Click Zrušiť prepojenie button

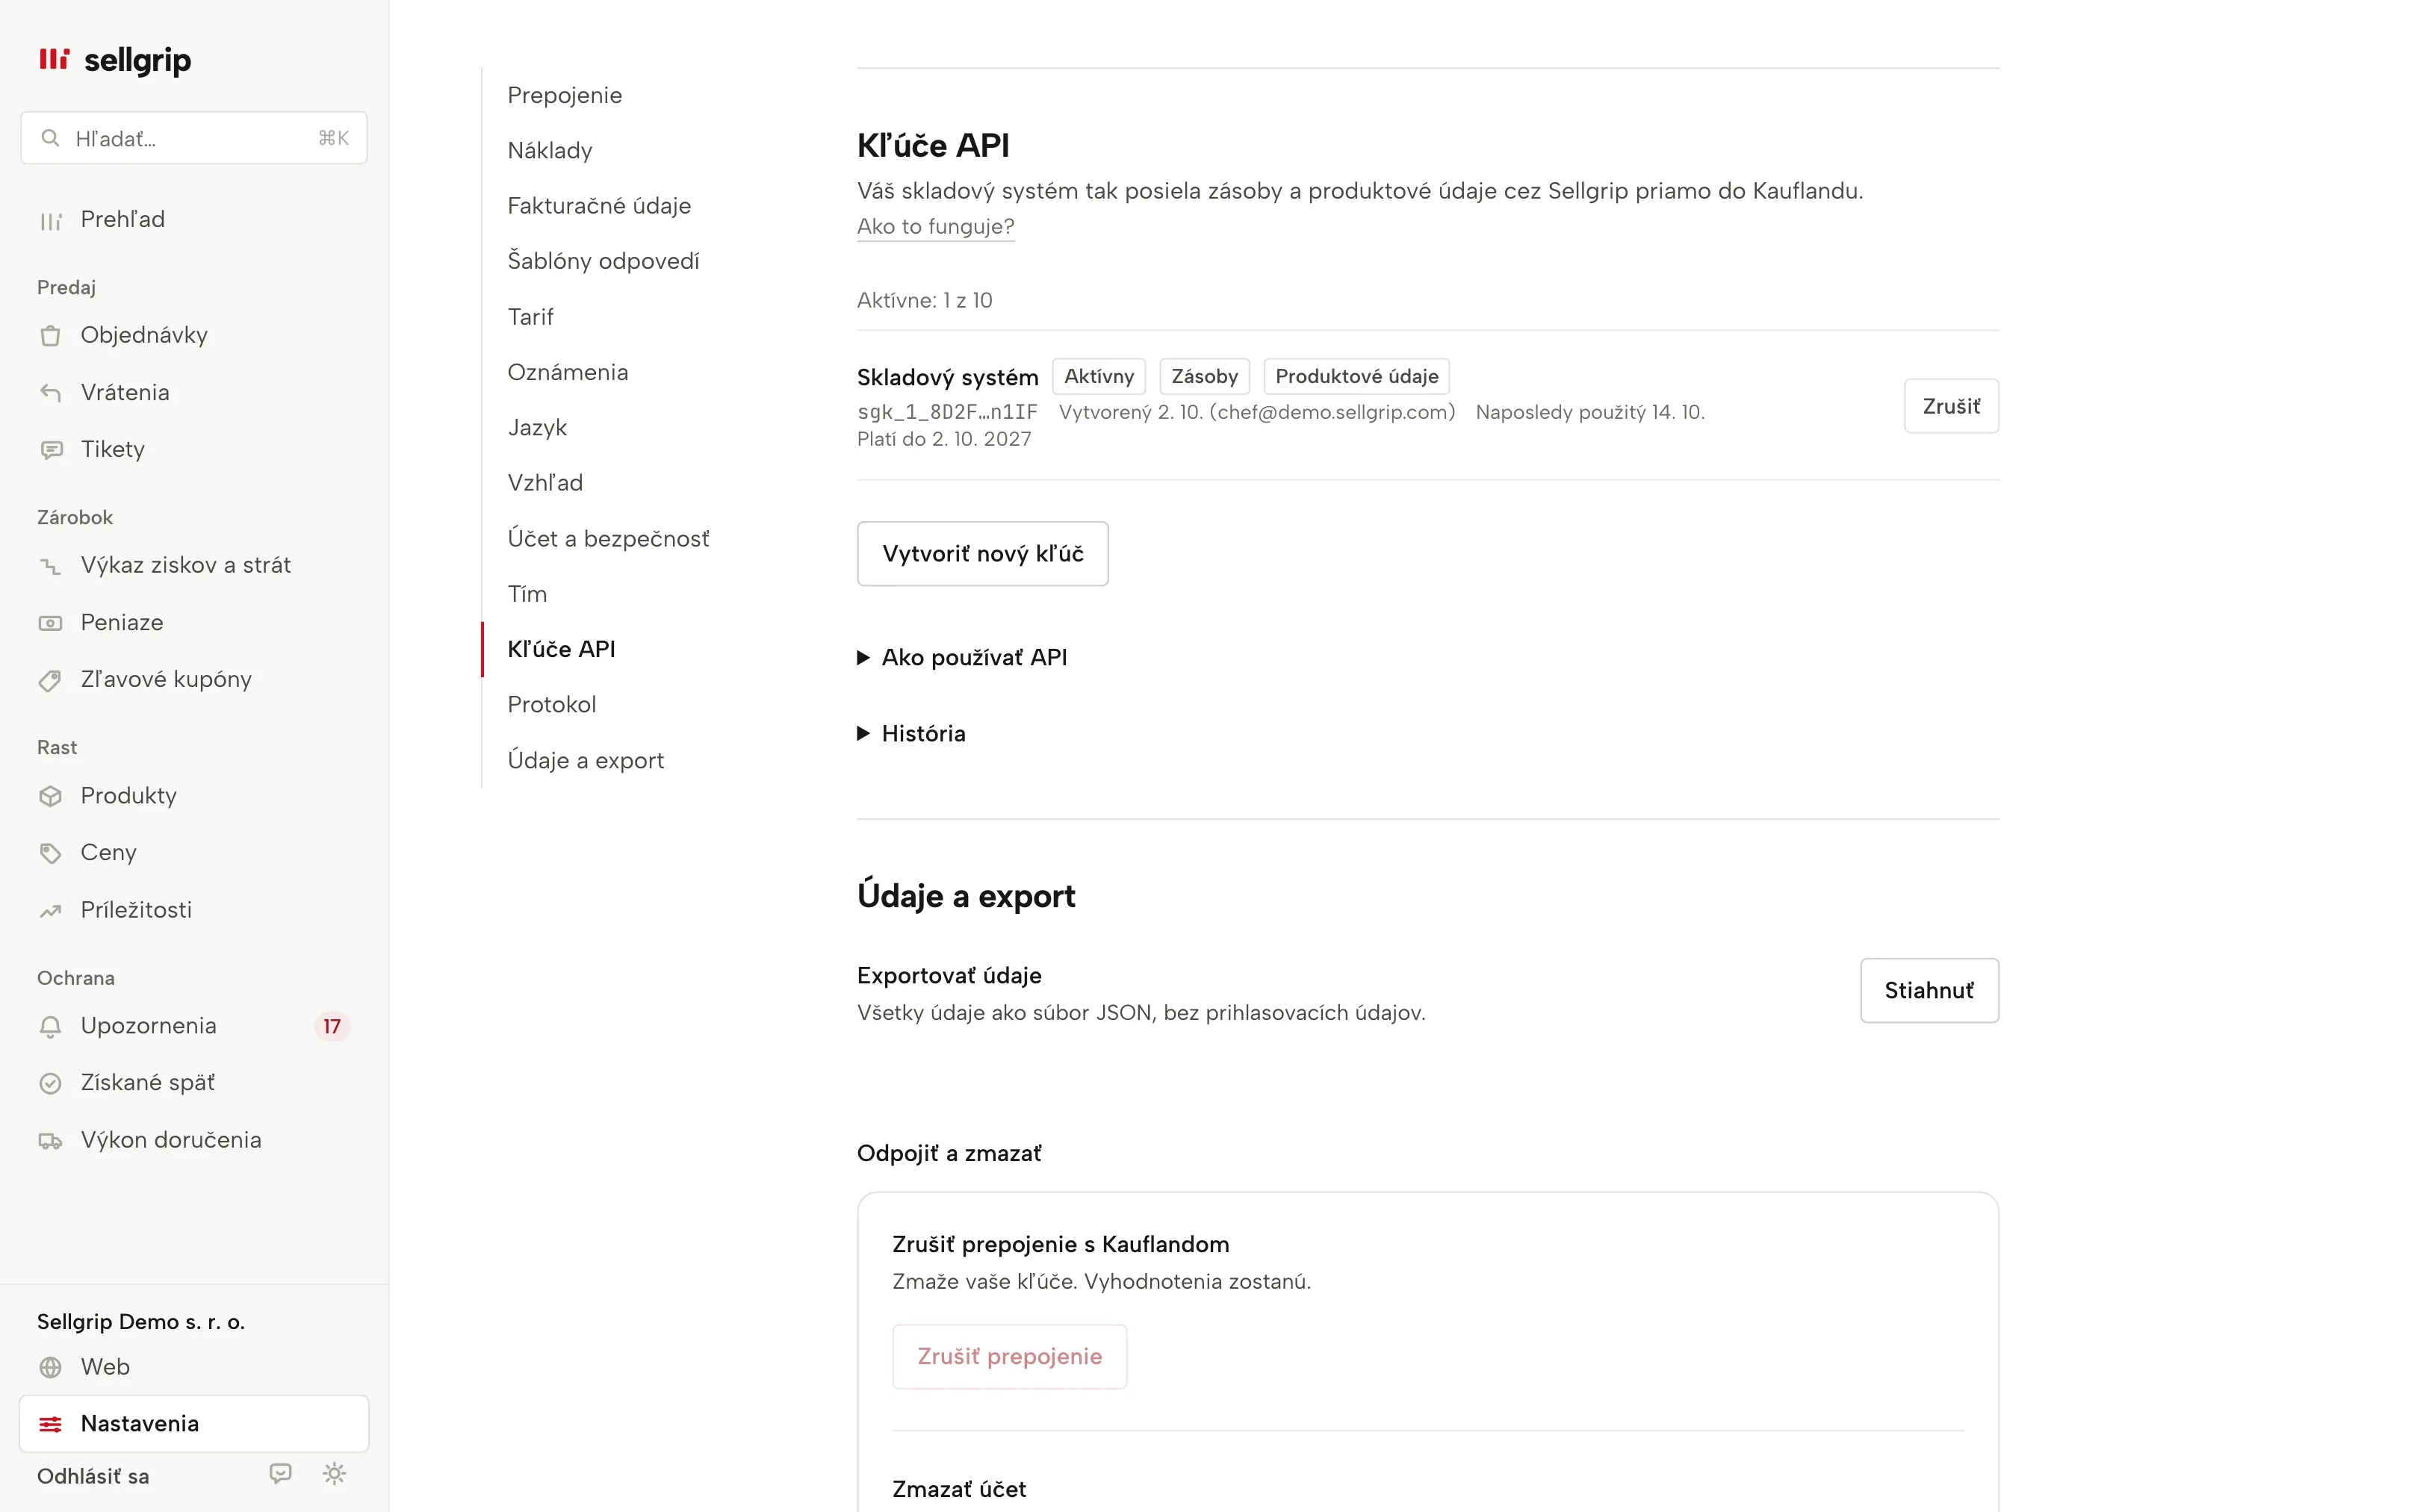(x=1009, y=1356)
